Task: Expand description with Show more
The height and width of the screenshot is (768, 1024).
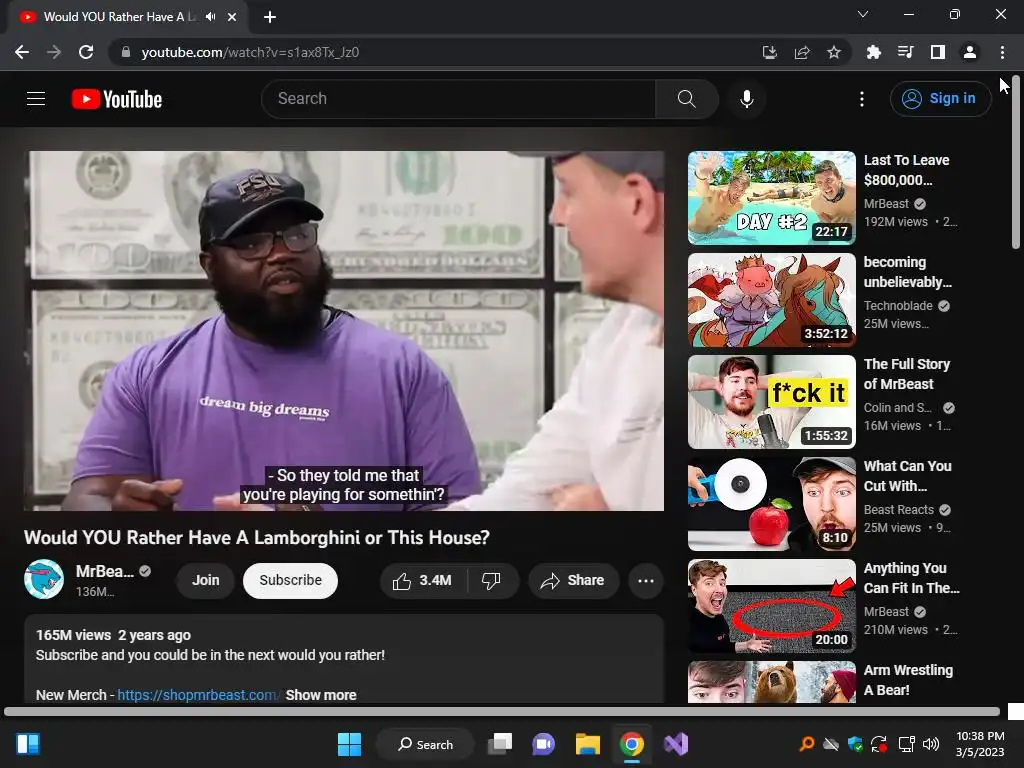Action: click(321, 695)
